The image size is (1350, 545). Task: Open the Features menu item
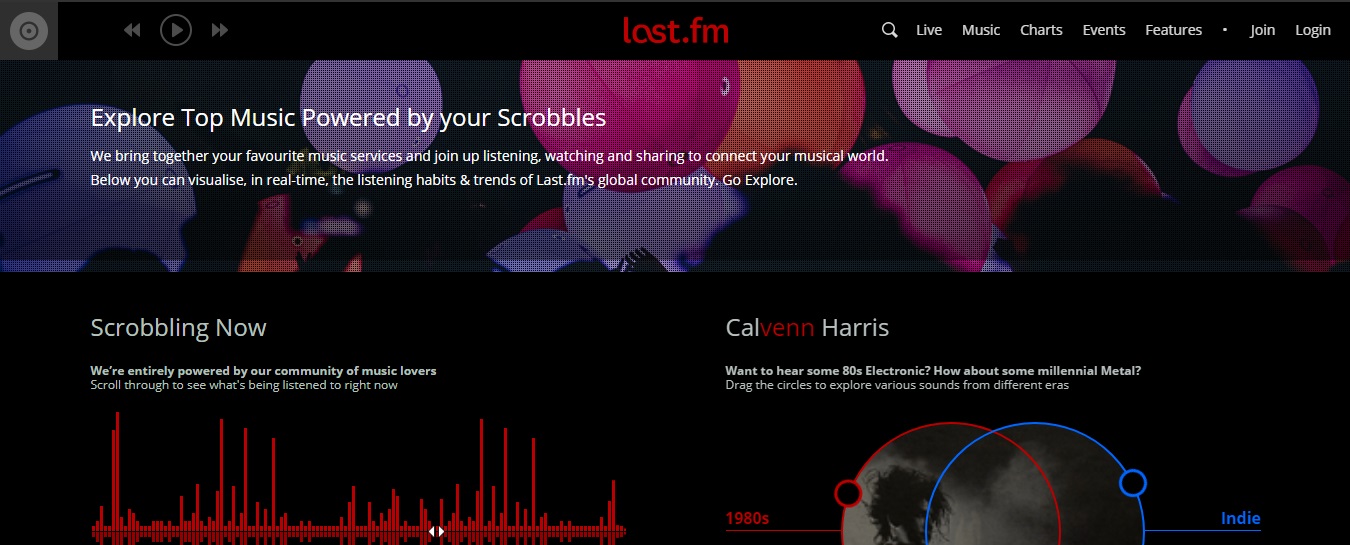1173,30
